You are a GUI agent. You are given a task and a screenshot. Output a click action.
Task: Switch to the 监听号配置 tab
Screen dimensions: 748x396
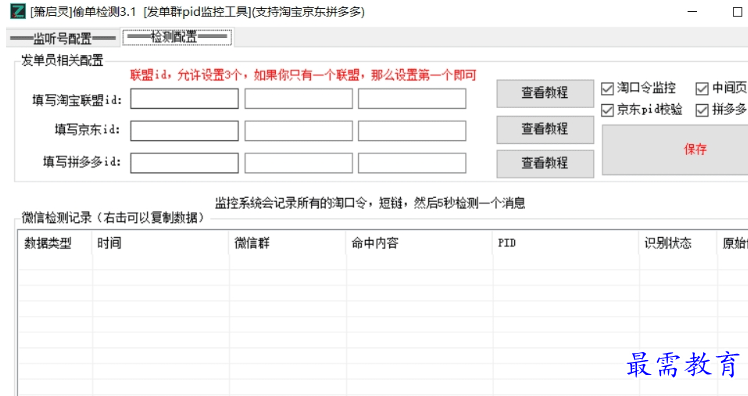pos(62,38)
